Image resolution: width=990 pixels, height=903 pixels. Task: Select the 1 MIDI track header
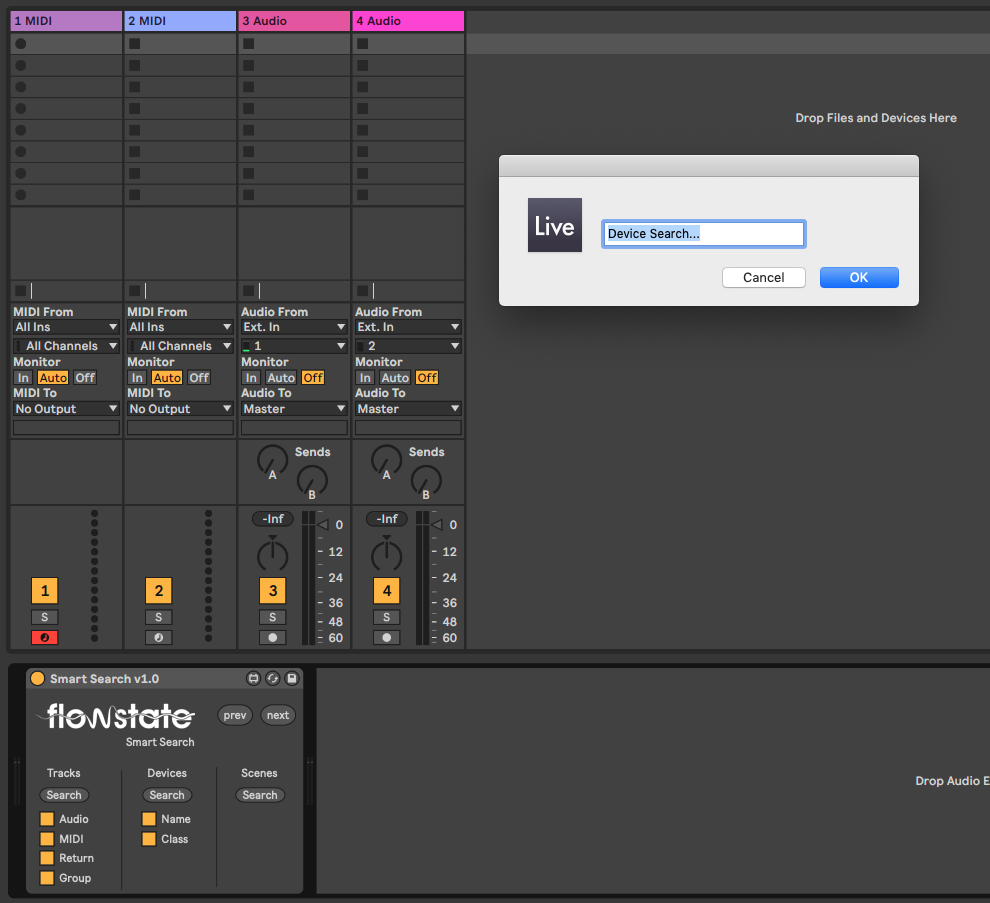pyautogui.click(x=66, y=21)
